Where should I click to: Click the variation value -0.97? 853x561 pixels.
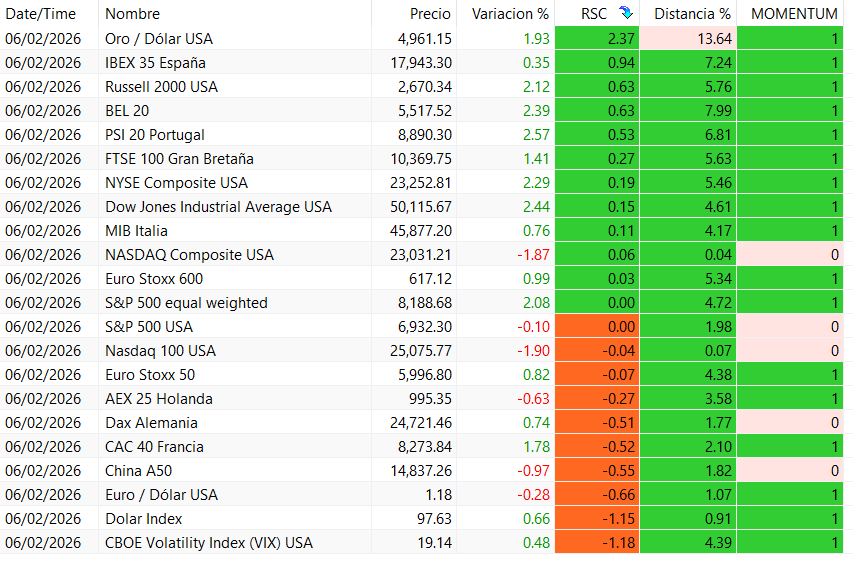coord(534,470)
